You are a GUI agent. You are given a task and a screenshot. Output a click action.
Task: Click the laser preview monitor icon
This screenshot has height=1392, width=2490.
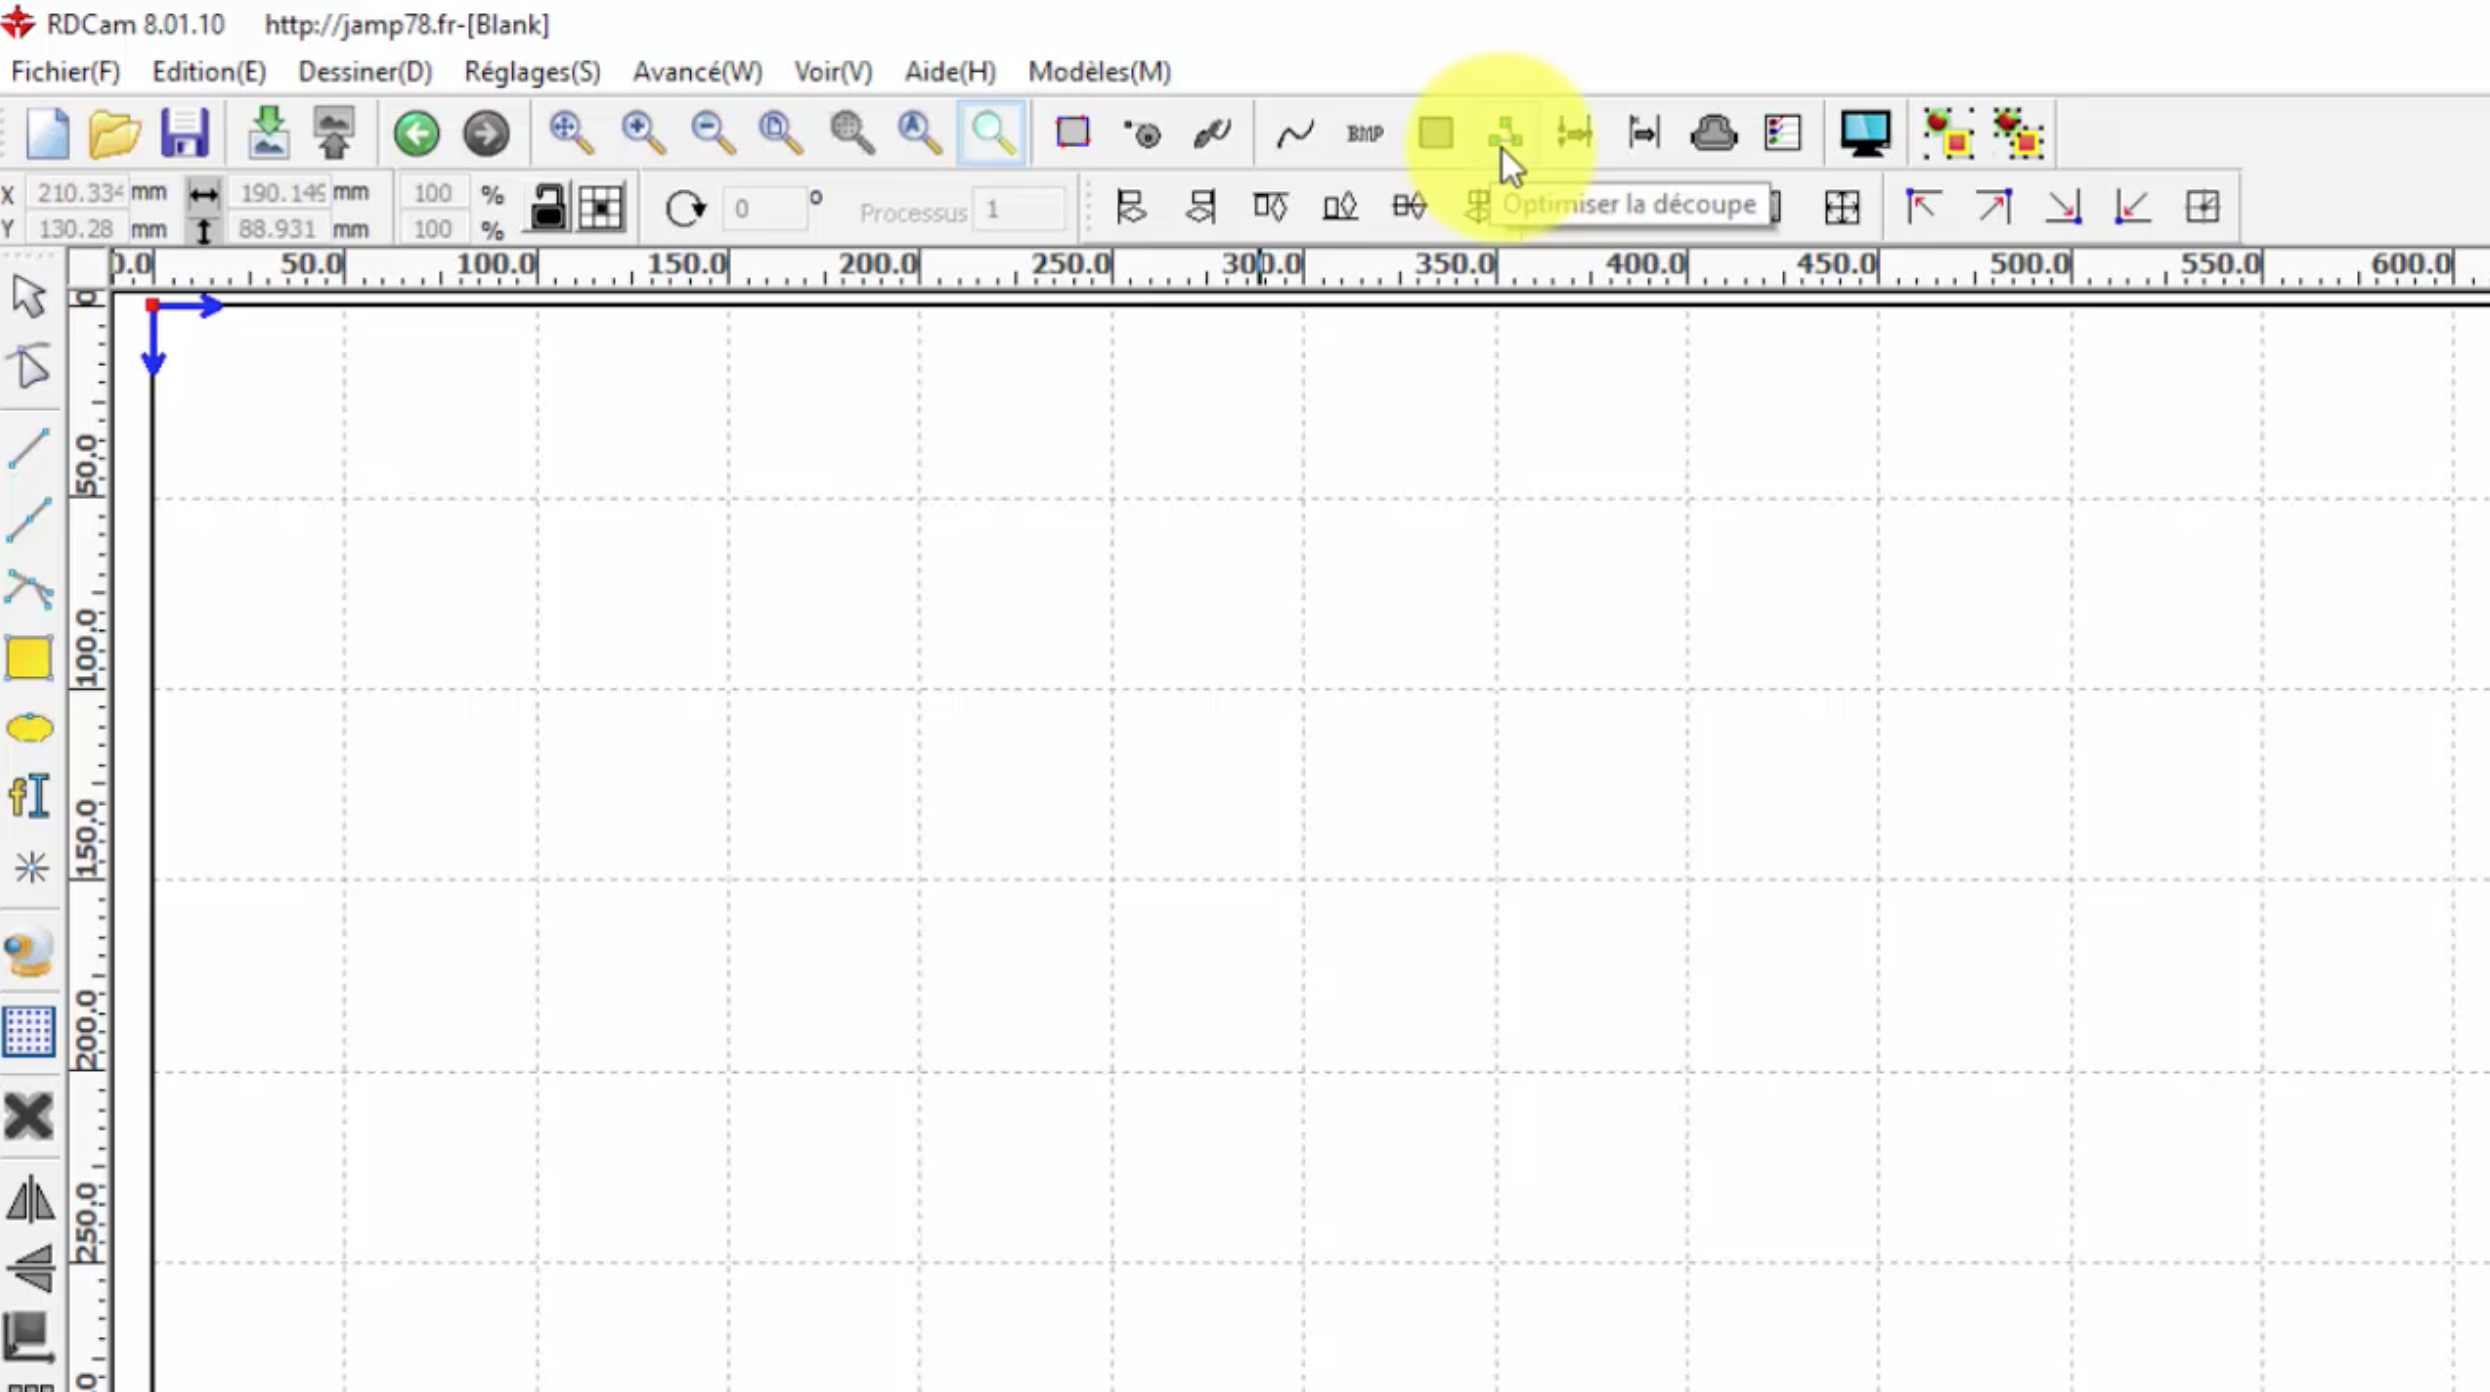click(x=1864, y=133)
